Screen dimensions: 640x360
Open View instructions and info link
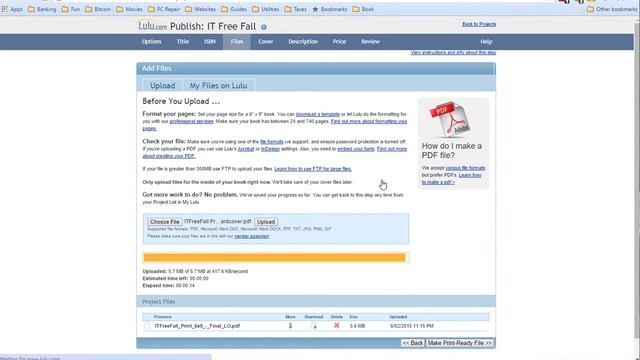pyautogui.click(x=453, y=53)
